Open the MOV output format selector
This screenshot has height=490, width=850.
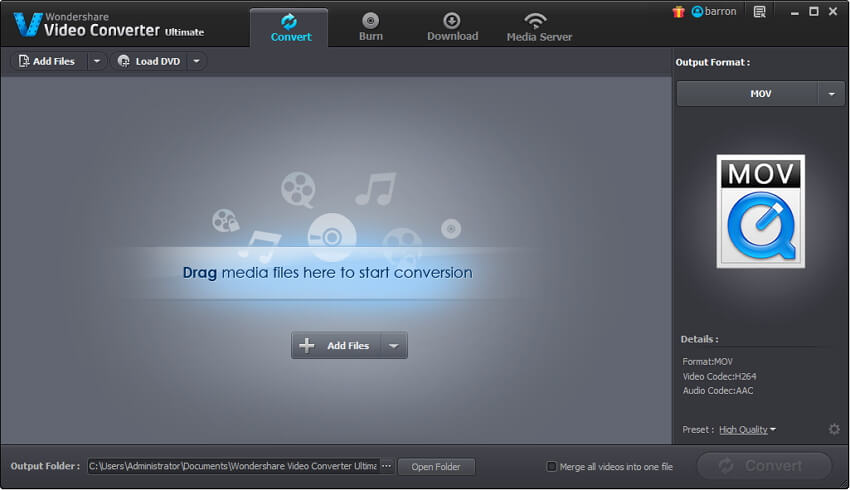[747, 94]
